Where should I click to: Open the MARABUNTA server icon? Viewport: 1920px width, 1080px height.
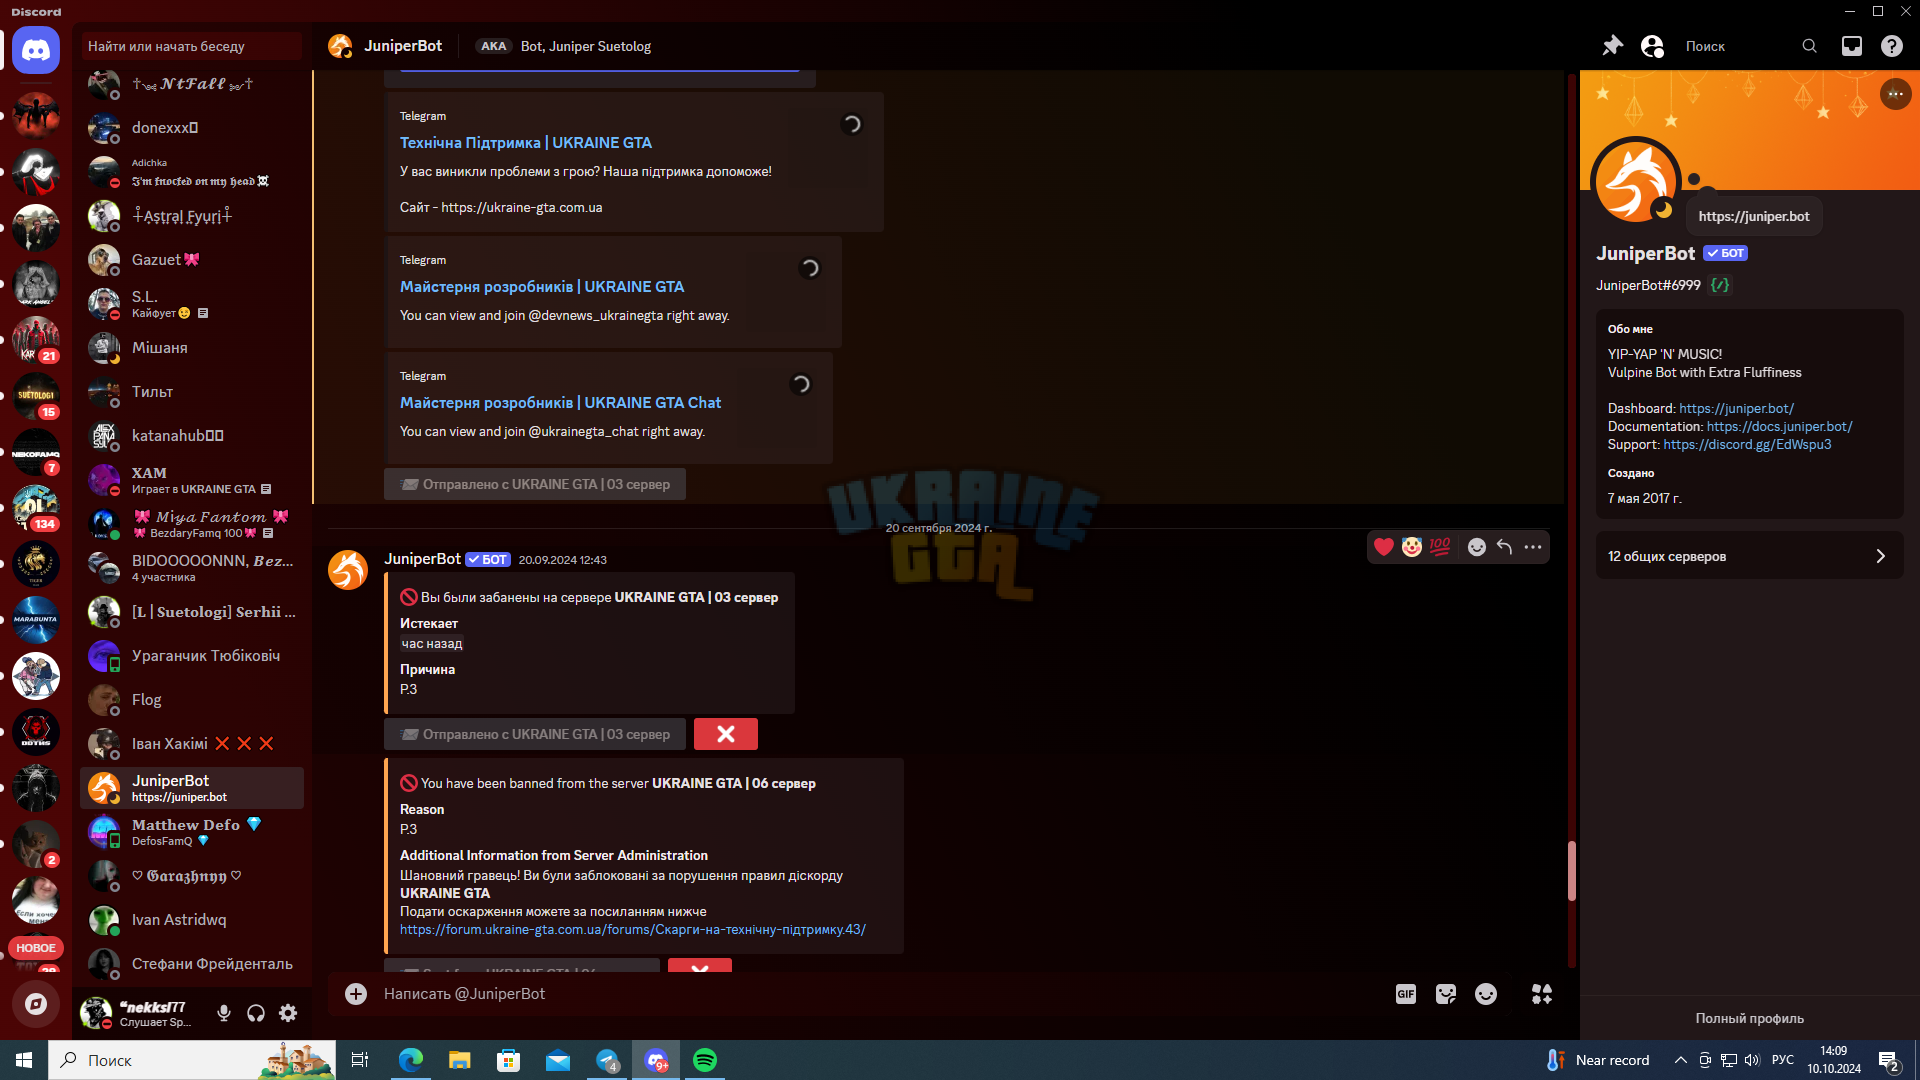click(36, 620)
